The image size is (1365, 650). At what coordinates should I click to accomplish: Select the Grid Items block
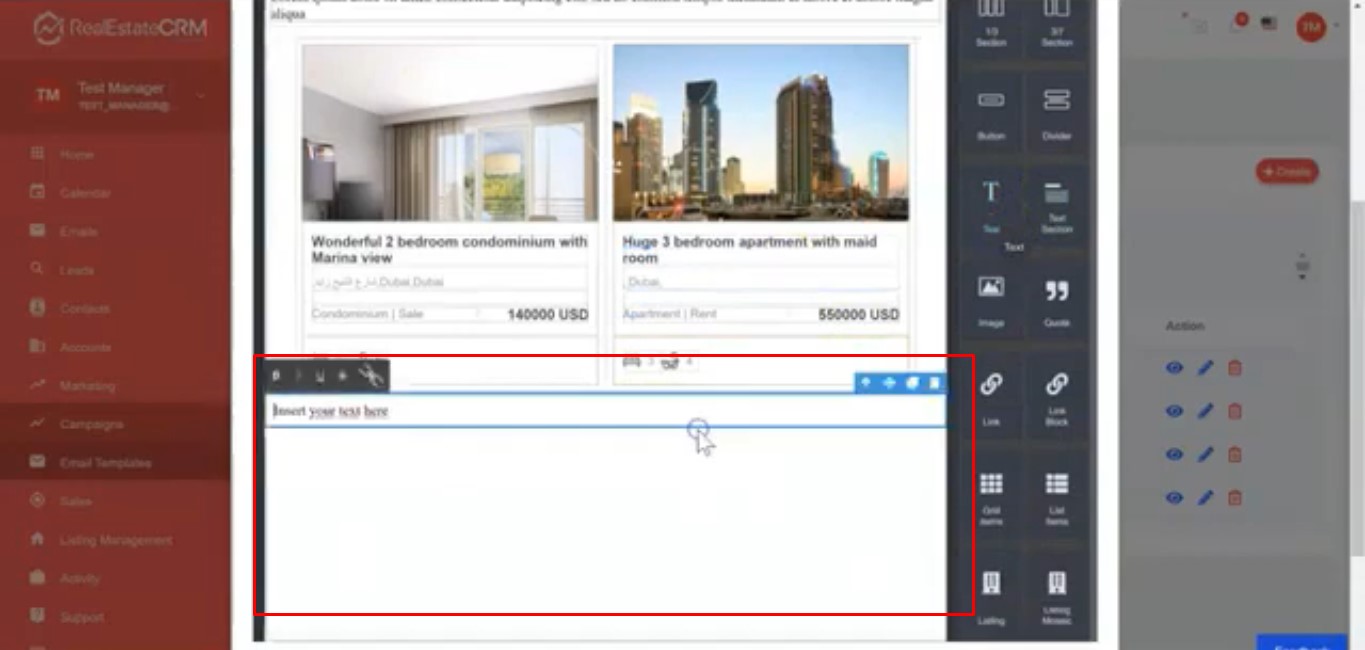(x=991, y=493)
